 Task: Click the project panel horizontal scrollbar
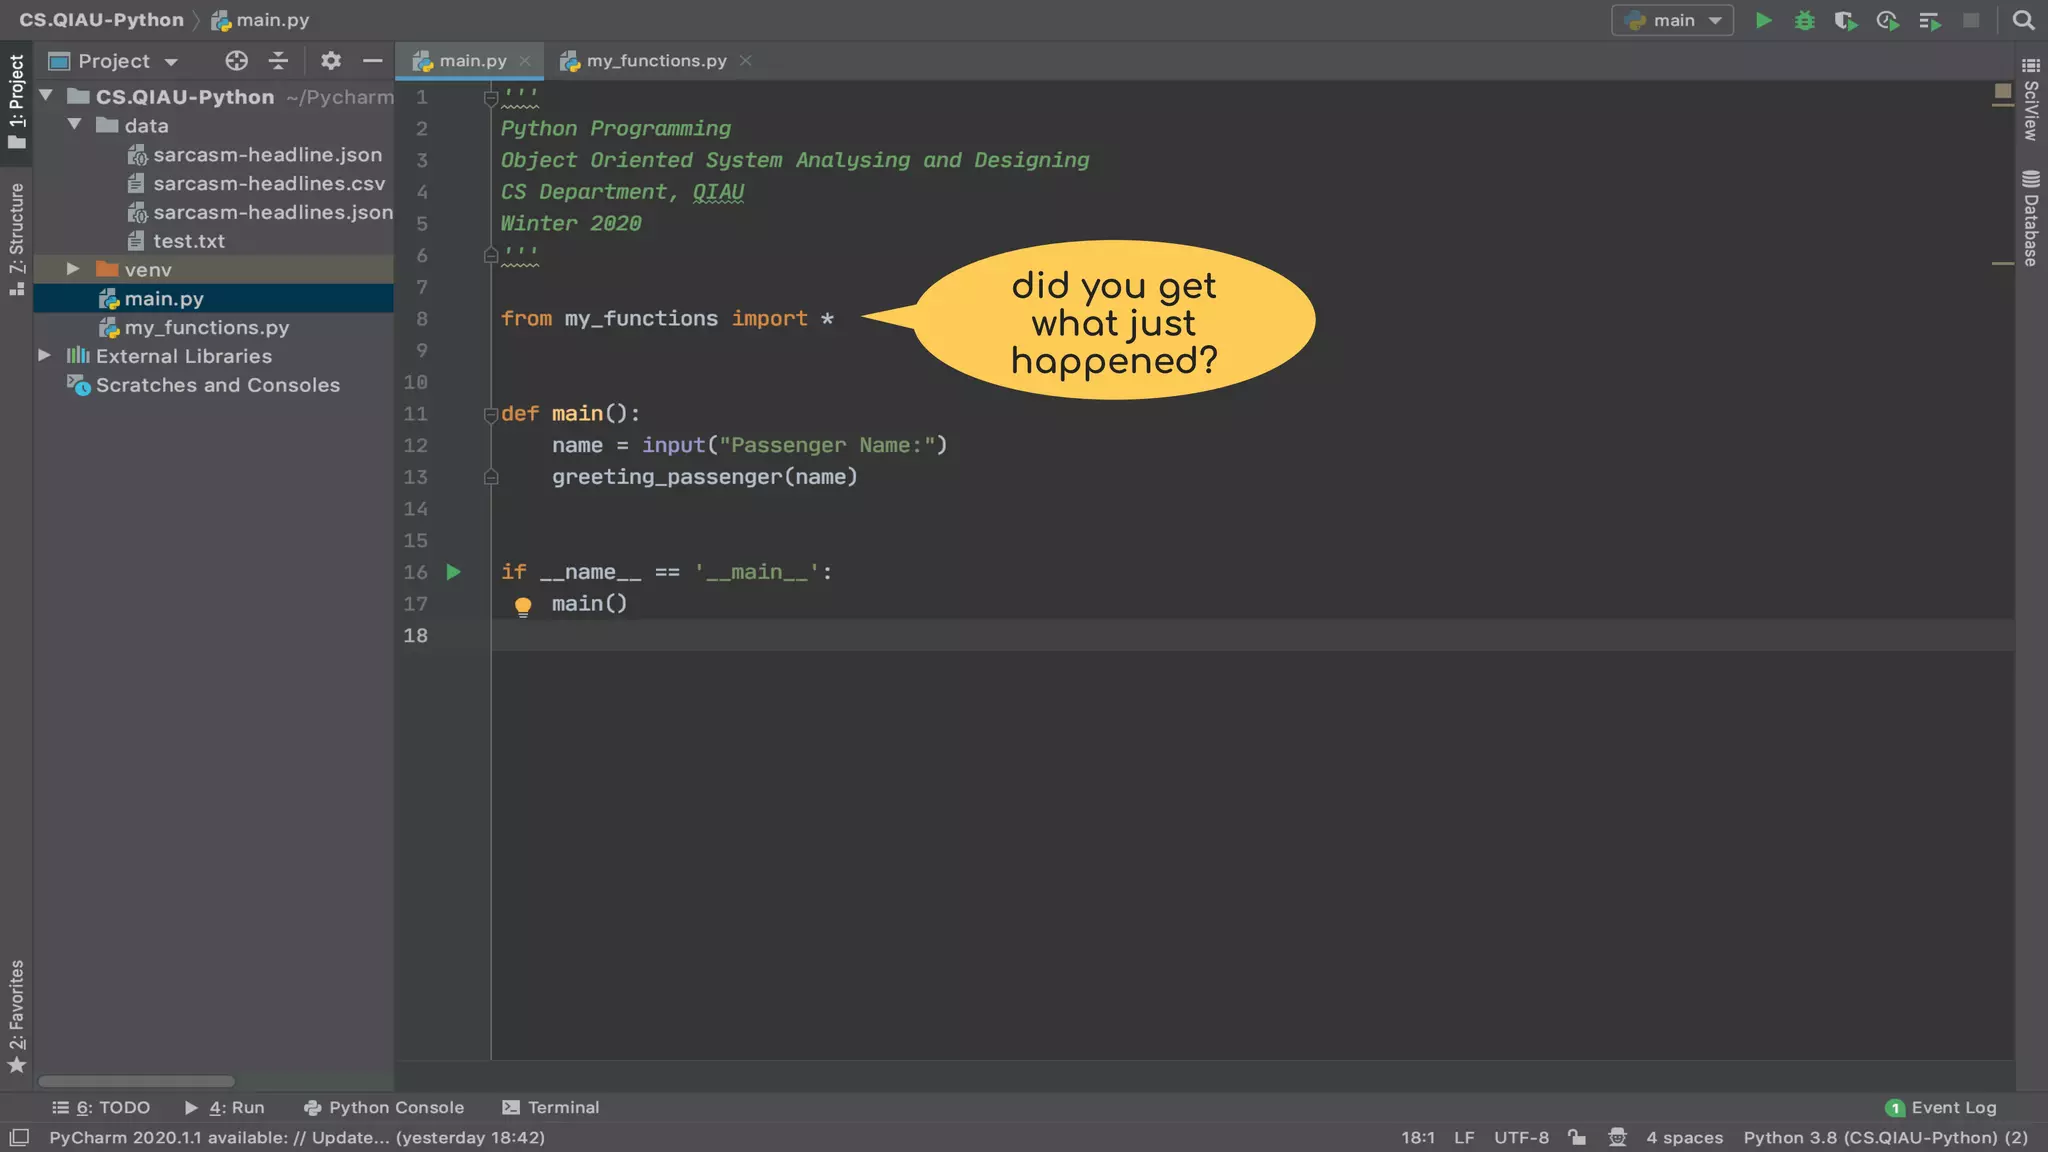136,1081
